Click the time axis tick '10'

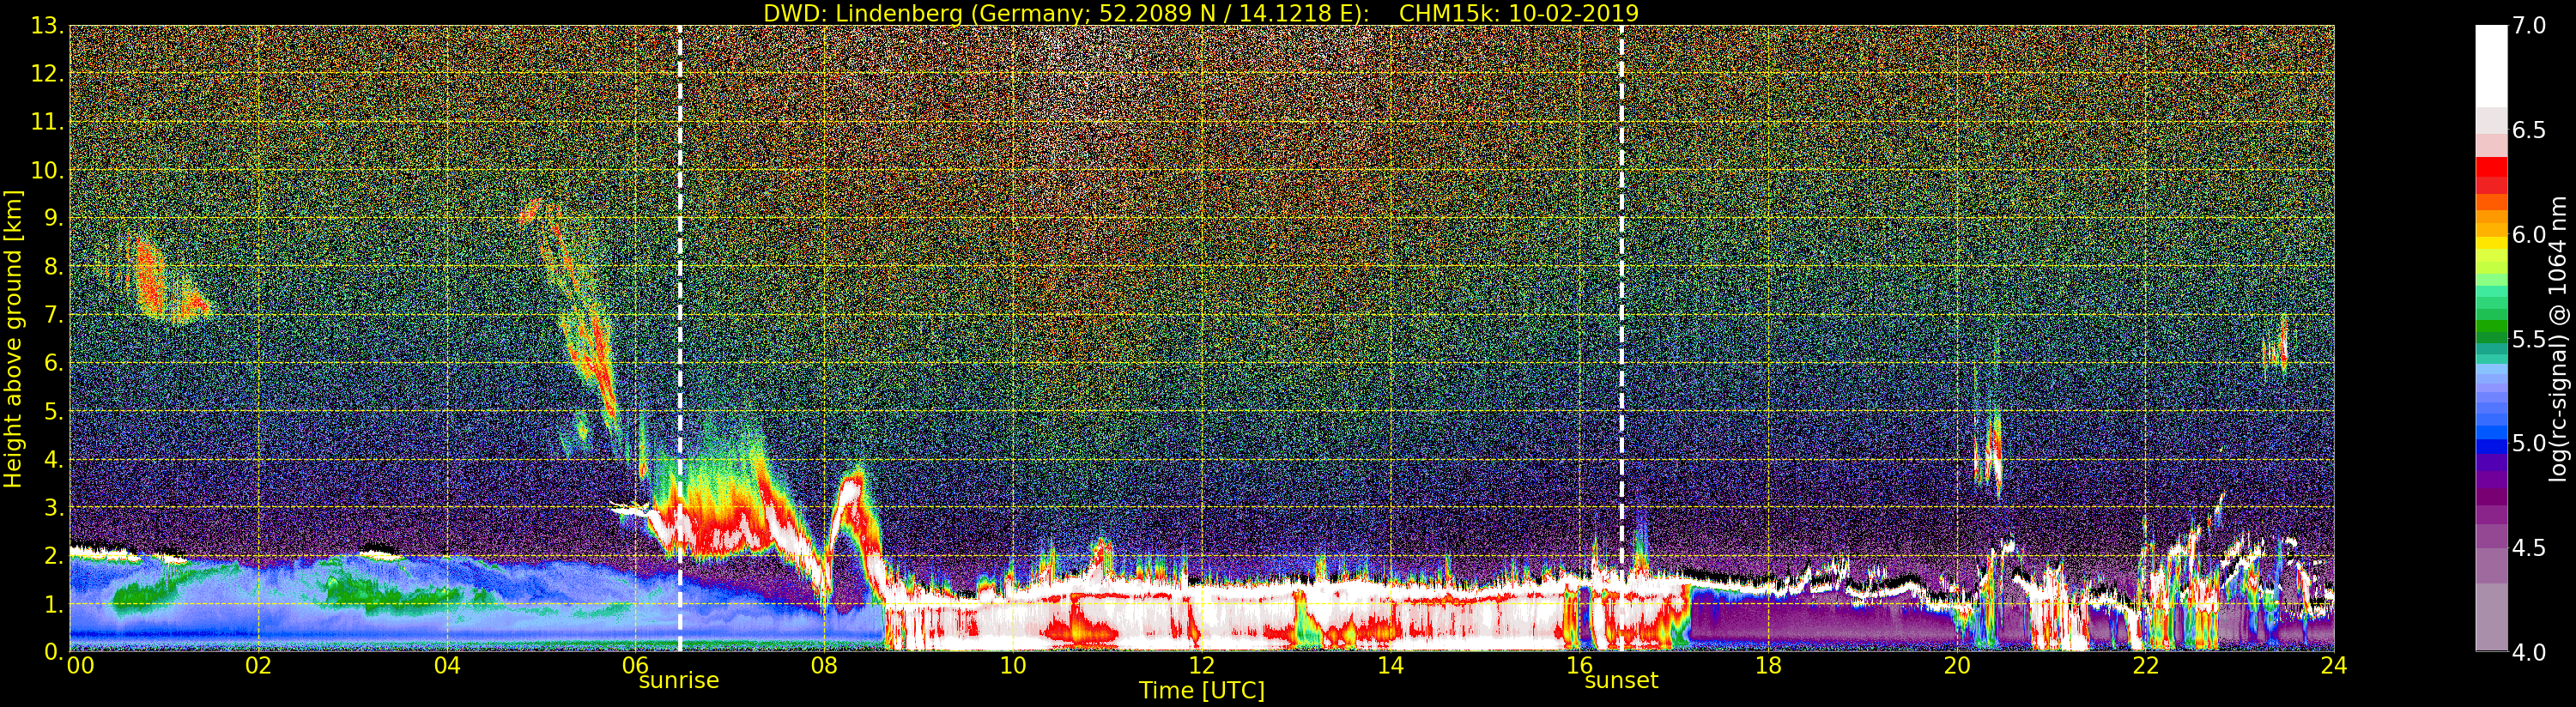(x=1013, y=665)
